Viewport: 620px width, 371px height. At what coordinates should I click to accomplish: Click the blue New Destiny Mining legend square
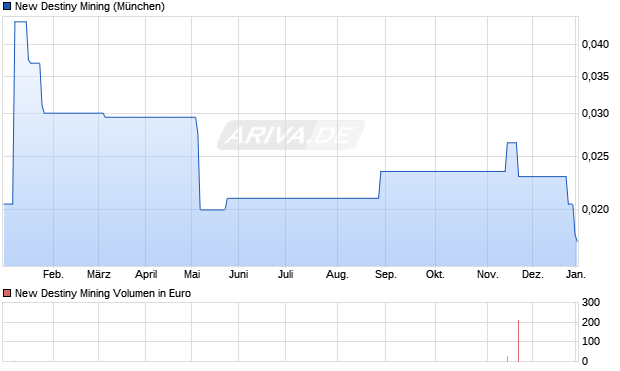coord(7,7)
